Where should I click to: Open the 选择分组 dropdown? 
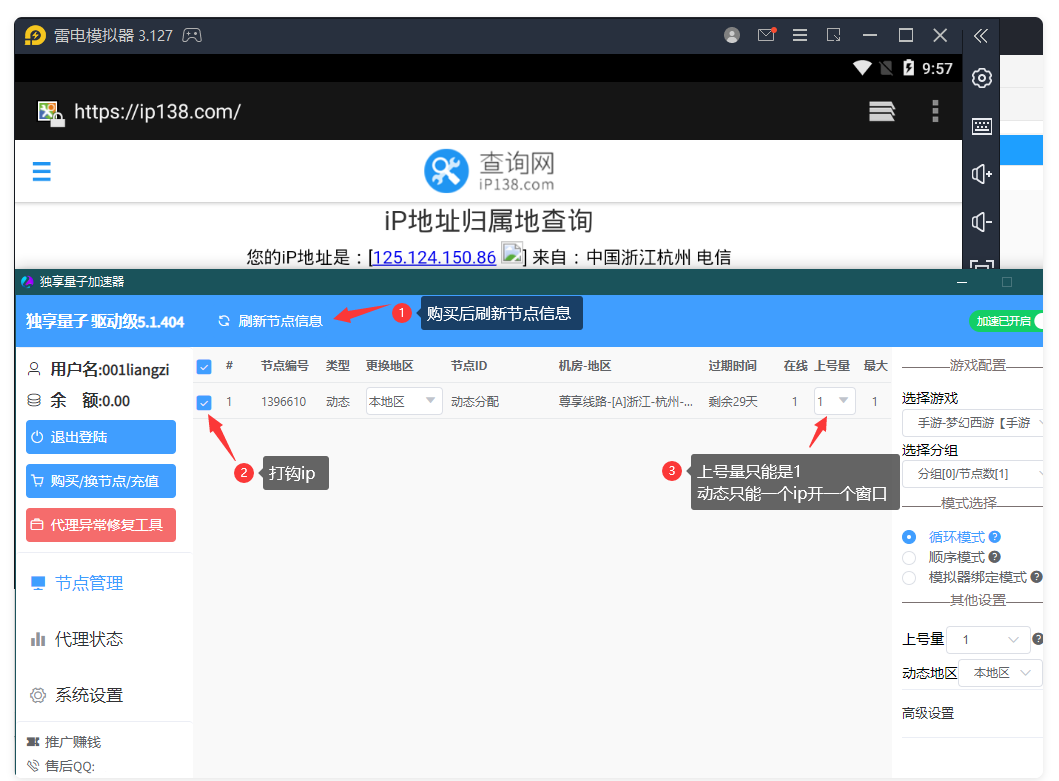tap(973, 474)
